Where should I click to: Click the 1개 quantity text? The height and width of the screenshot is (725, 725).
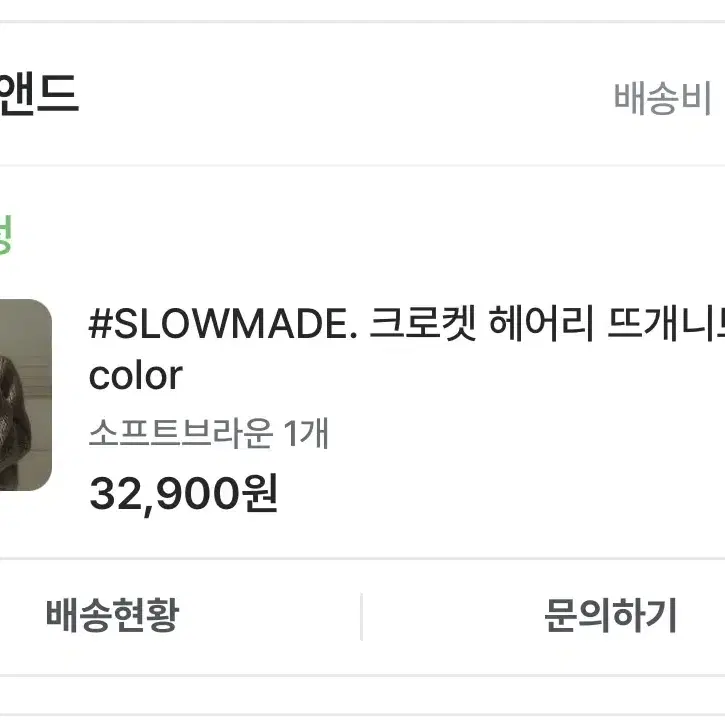306,433
